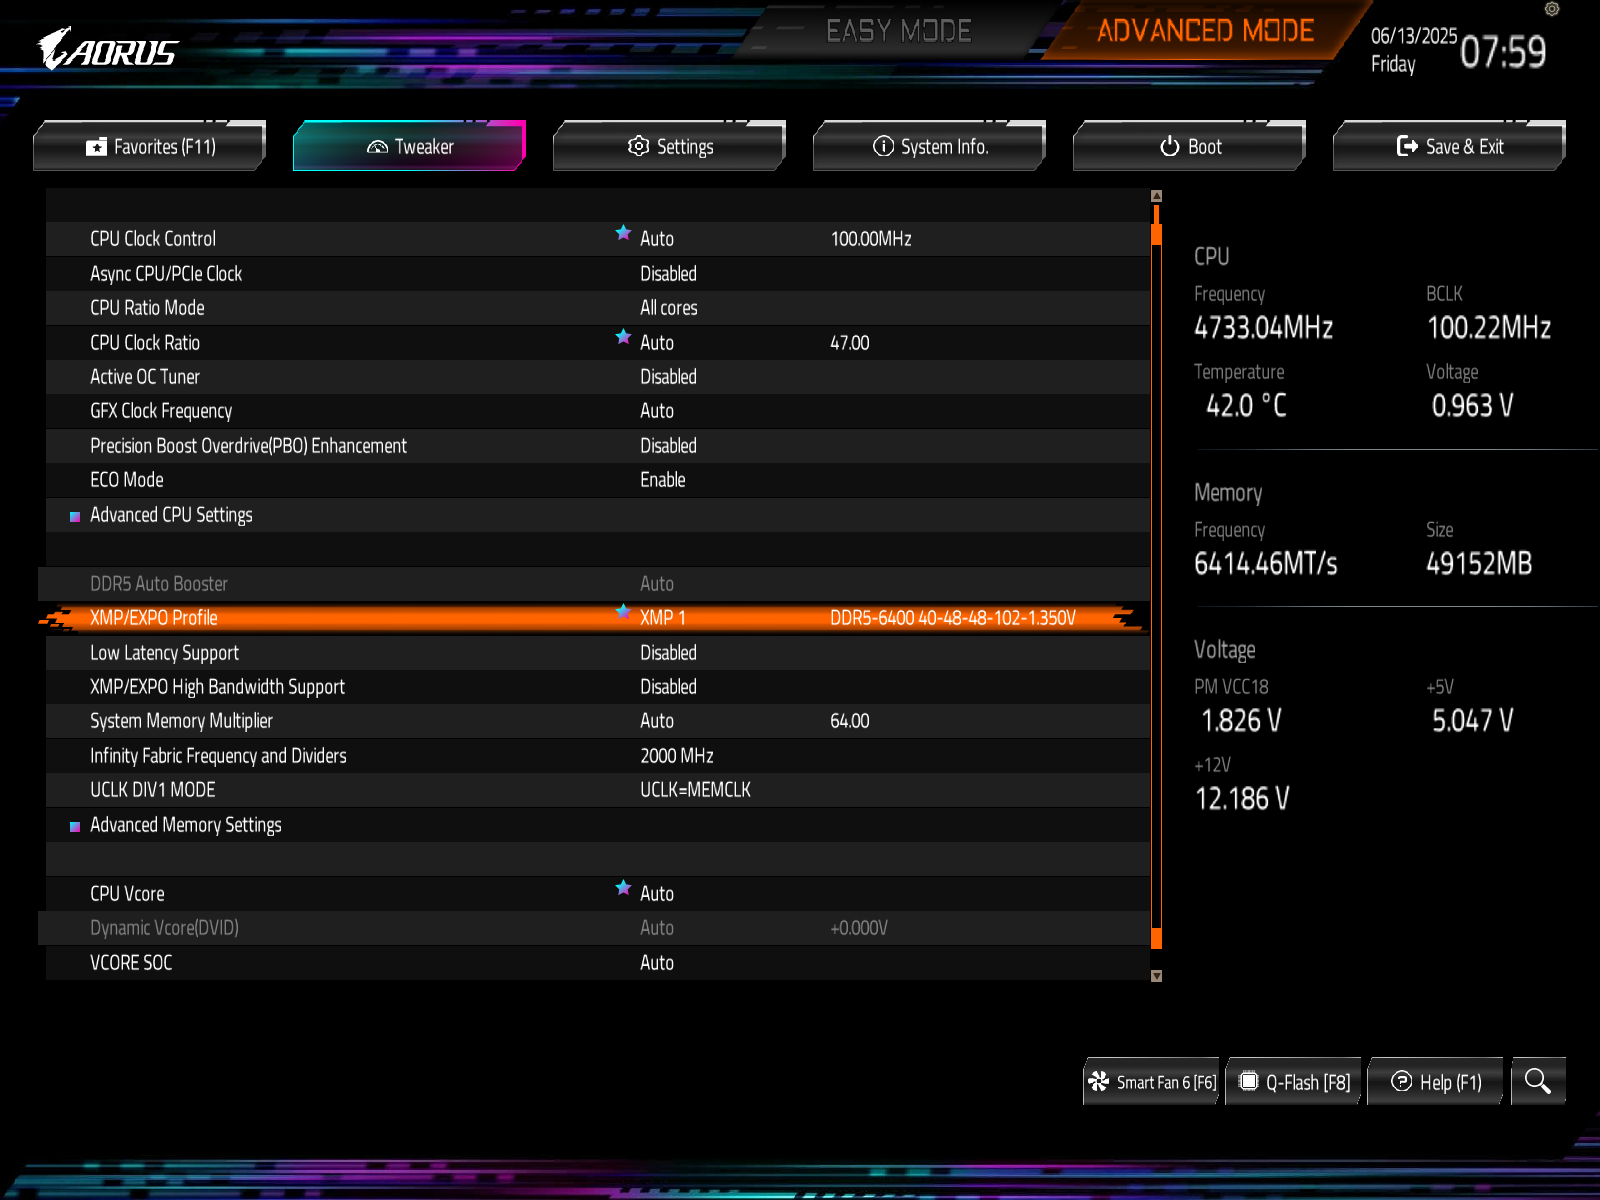1600x1200 pixels.
Task: Click the square bullet beside Advanced Memory Settings
Action: pos(75,827)
